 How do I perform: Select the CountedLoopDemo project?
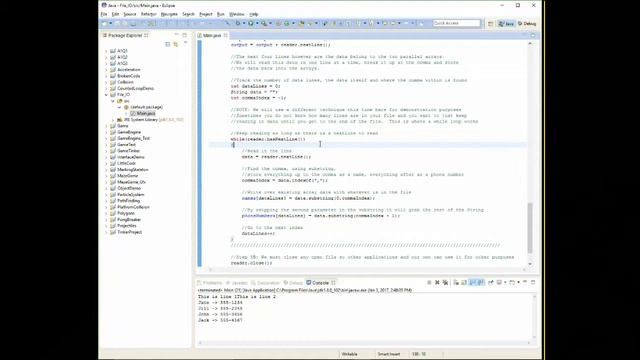pos(132,89)
